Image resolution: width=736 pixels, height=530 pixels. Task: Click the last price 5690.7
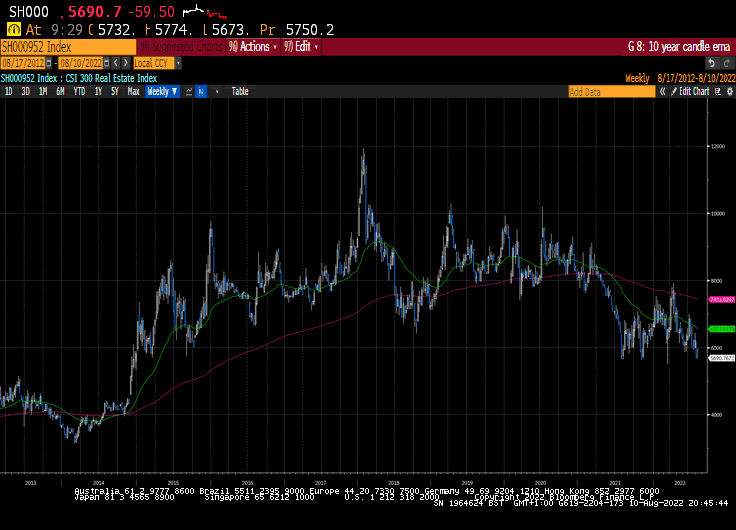(95, 12)
